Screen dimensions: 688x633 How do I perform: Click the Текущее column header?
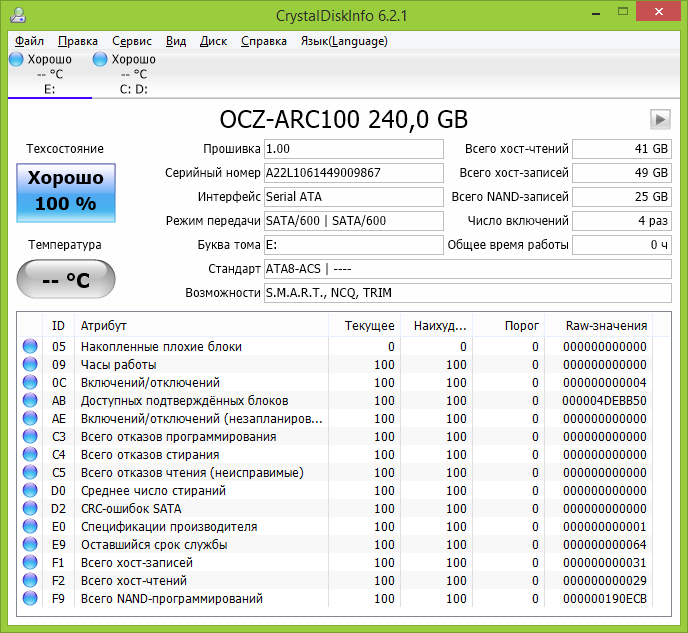click(x=364, y=325)
